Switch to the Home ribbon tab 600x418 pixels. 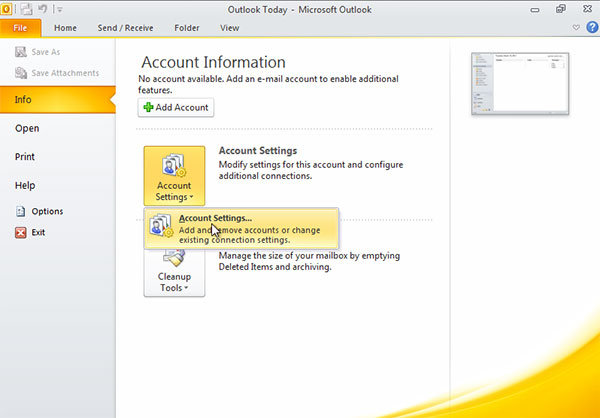click(65, 28)
